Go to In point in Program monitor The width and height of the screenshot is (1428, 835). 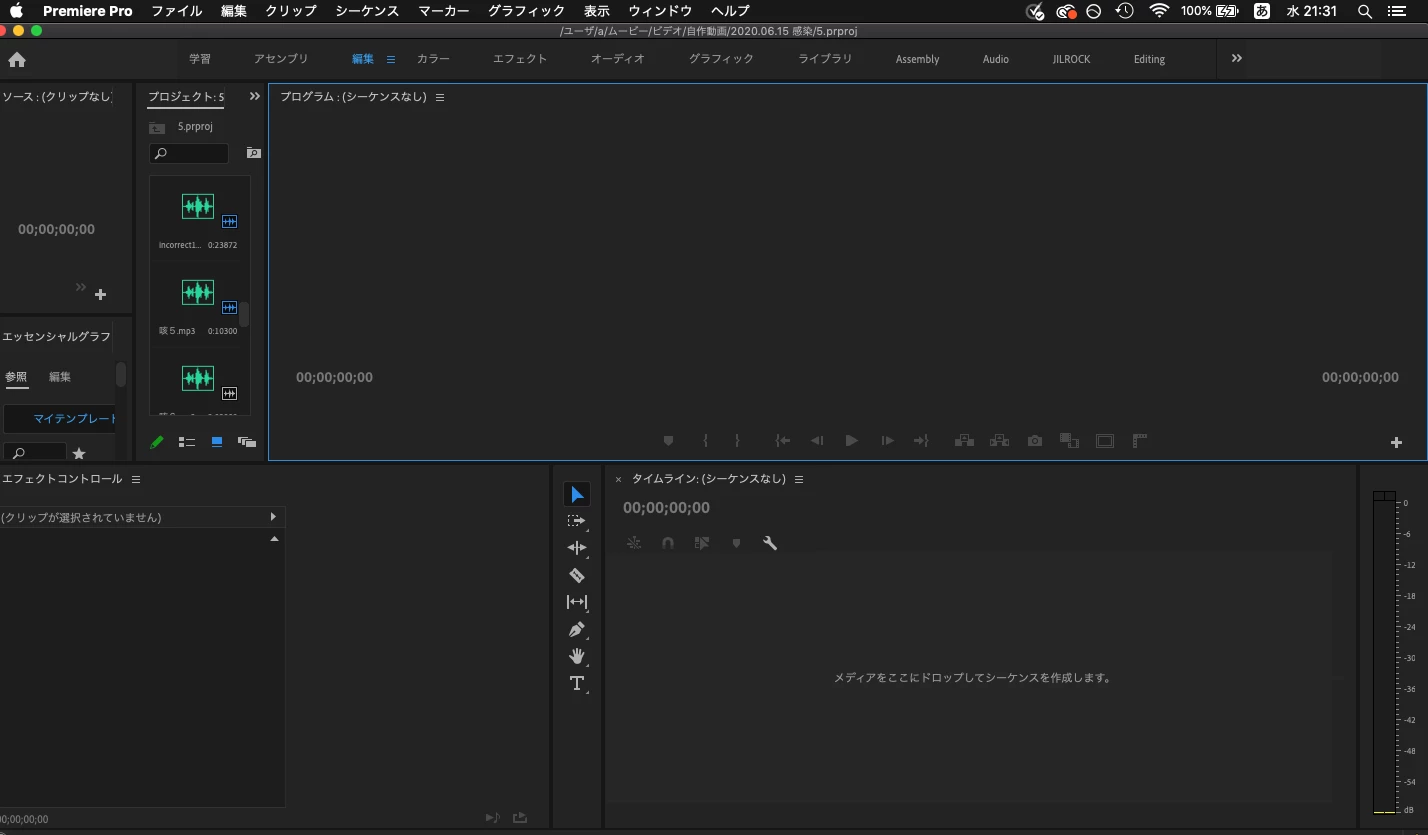pos(783,441)
